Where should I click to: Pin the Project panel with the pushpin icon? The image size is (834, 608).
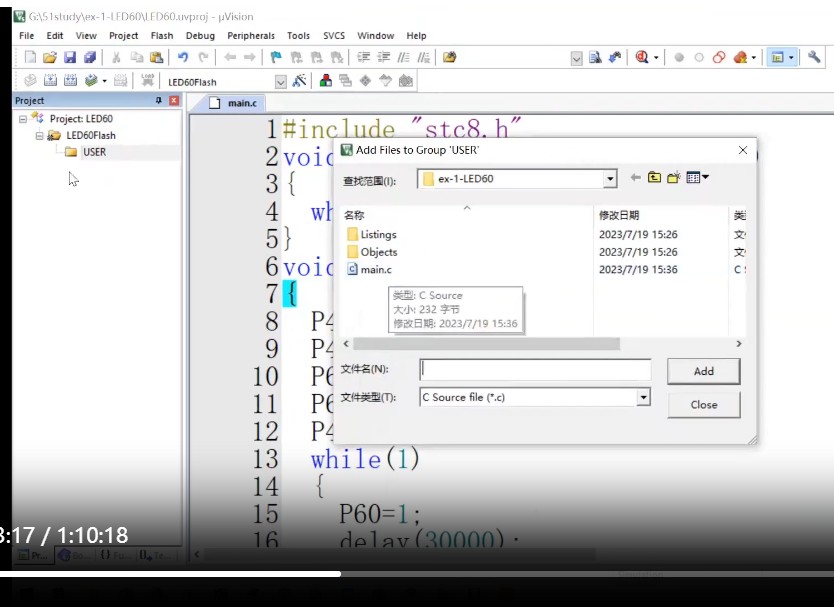pos(159,101)
